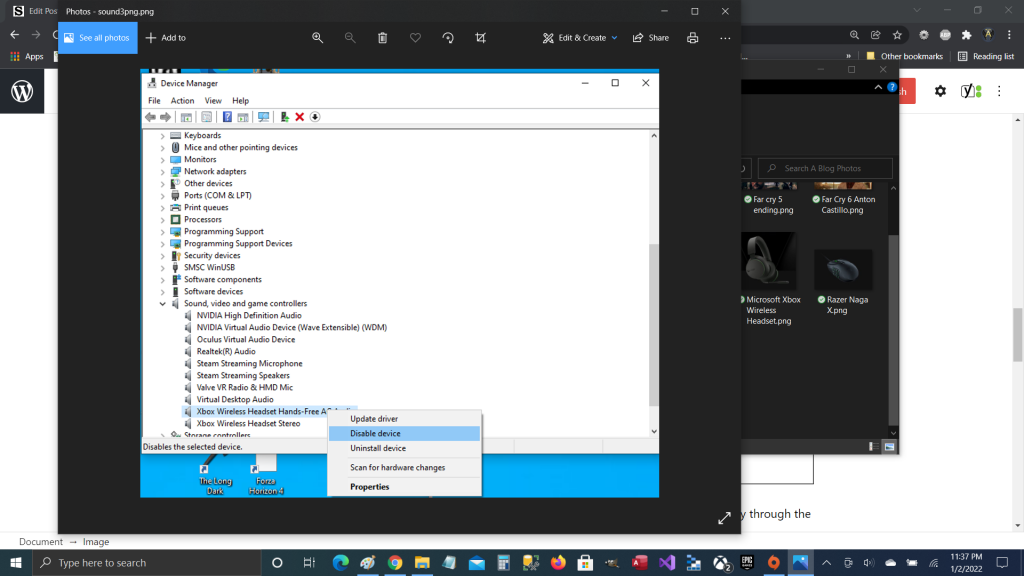Open Chrome tab search chevron

point(917,10)
